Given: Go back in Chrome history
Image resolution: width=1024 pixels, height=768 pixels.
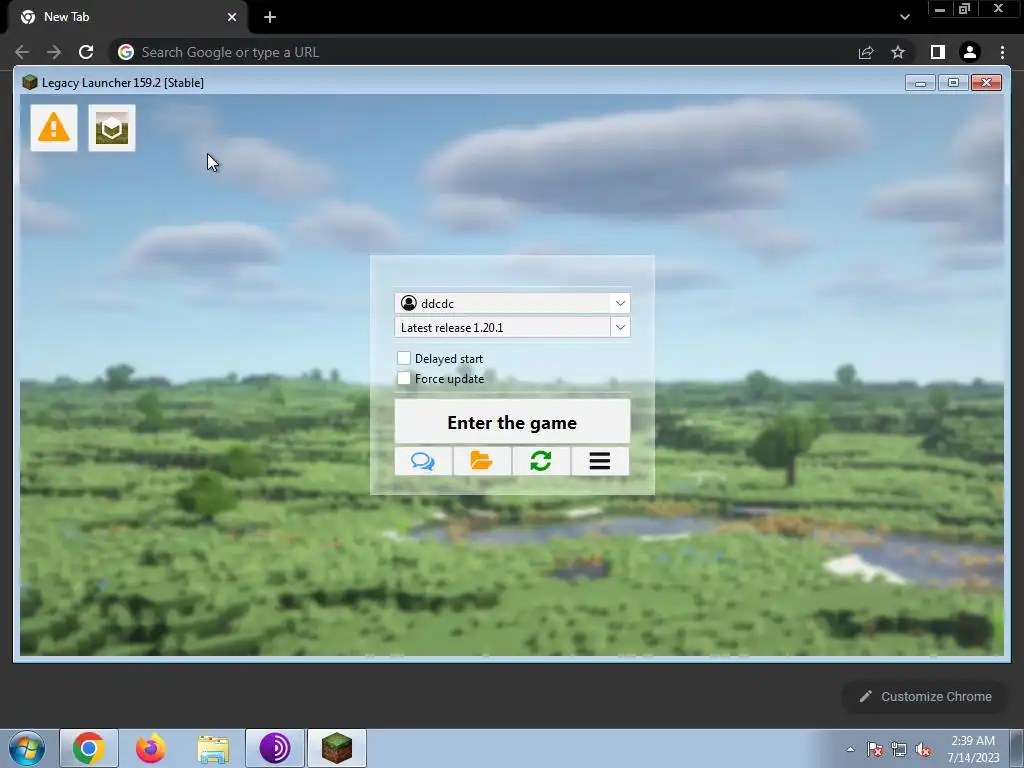Looking at the screenshot, I should tap(22, 52).
